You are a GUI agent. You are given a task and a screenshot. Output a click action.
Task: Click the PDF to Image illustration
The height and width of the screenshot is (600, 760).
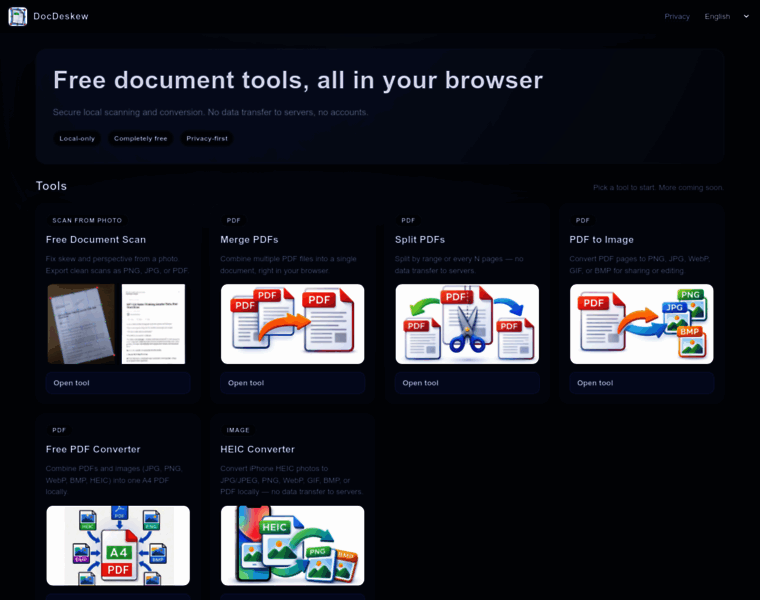pos(641,324)
